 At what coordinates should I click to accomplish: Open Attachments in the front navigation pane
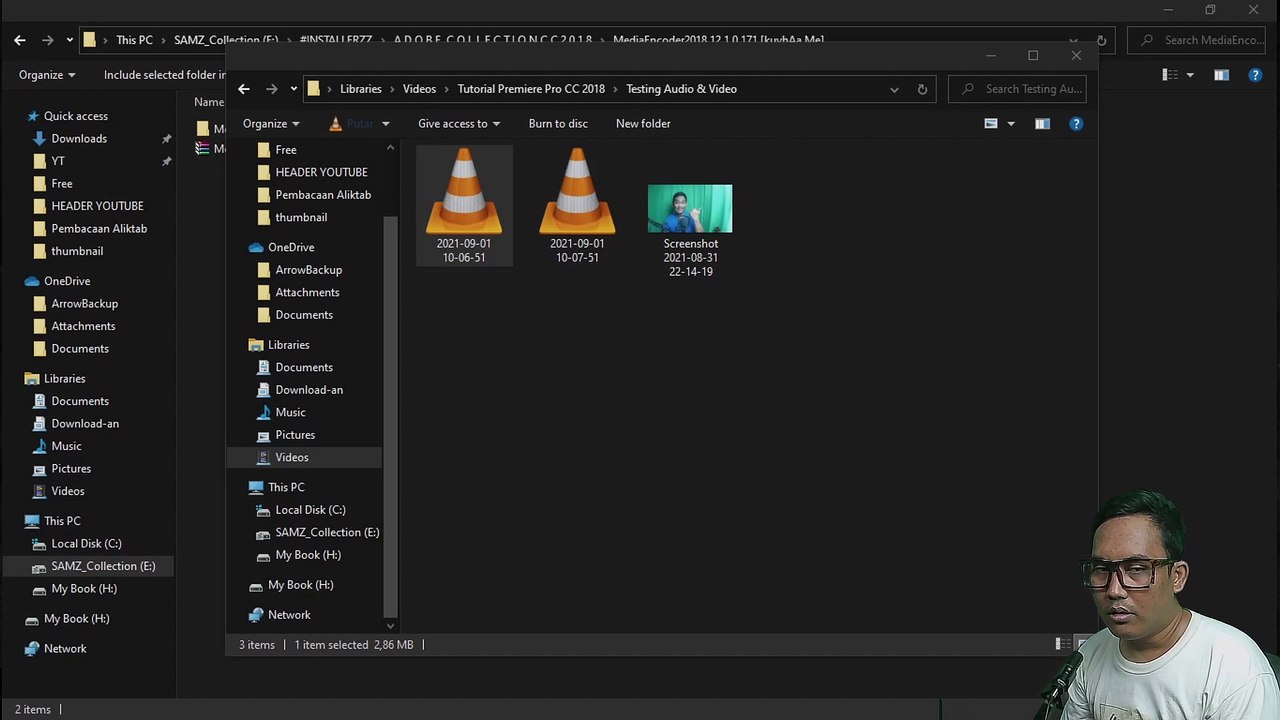[307, 292]
